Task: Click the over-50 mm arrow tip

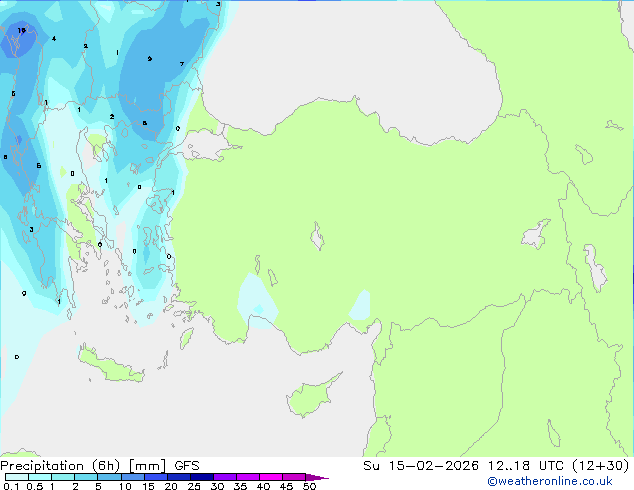Action: 317,477
